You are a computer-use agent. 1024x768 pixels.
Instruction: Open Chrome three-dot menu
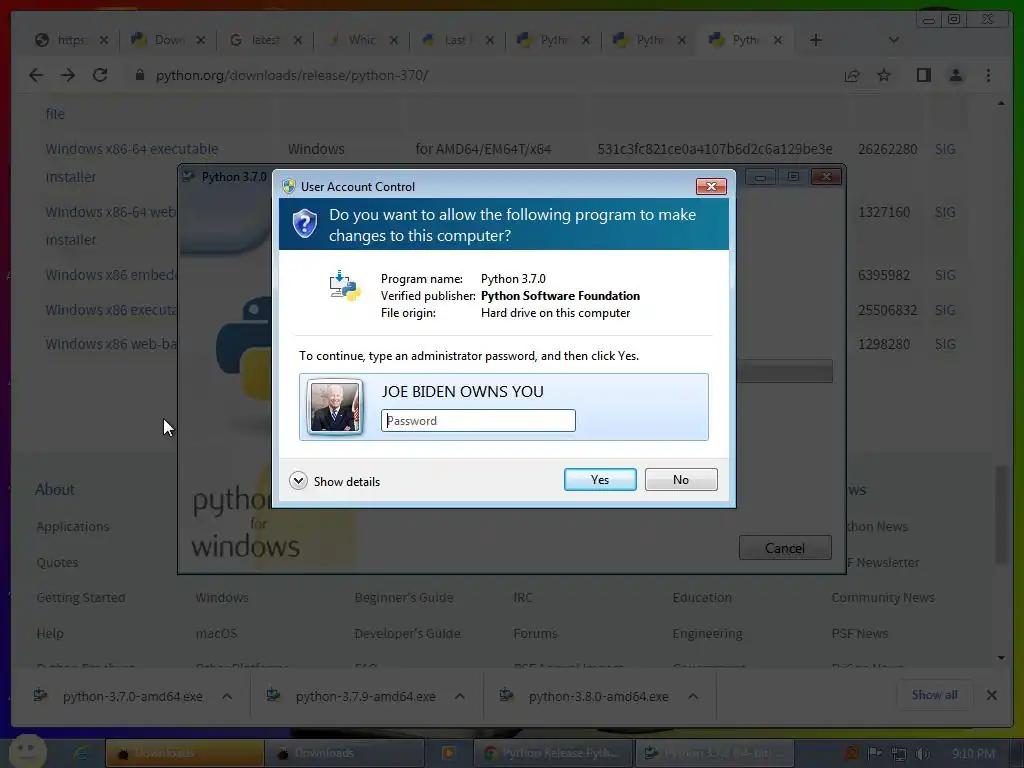pyautogui.click(x=988, y=75)
